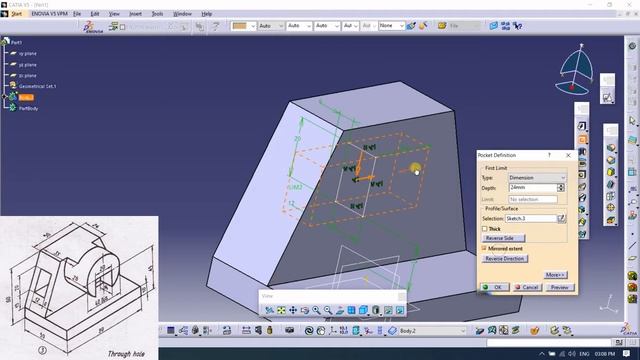Click the Swap visible space icon

(x=400, y=311)
